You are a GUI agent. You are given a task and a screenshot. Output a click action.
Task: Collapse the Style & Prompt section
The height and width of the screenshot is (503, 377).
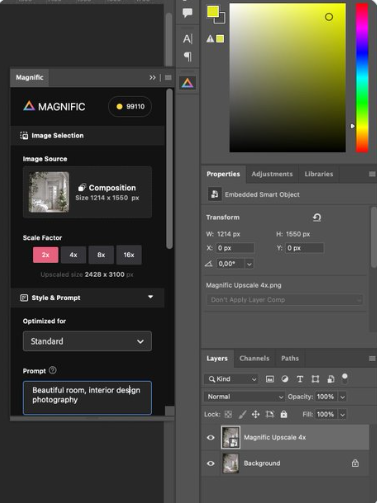151,297
